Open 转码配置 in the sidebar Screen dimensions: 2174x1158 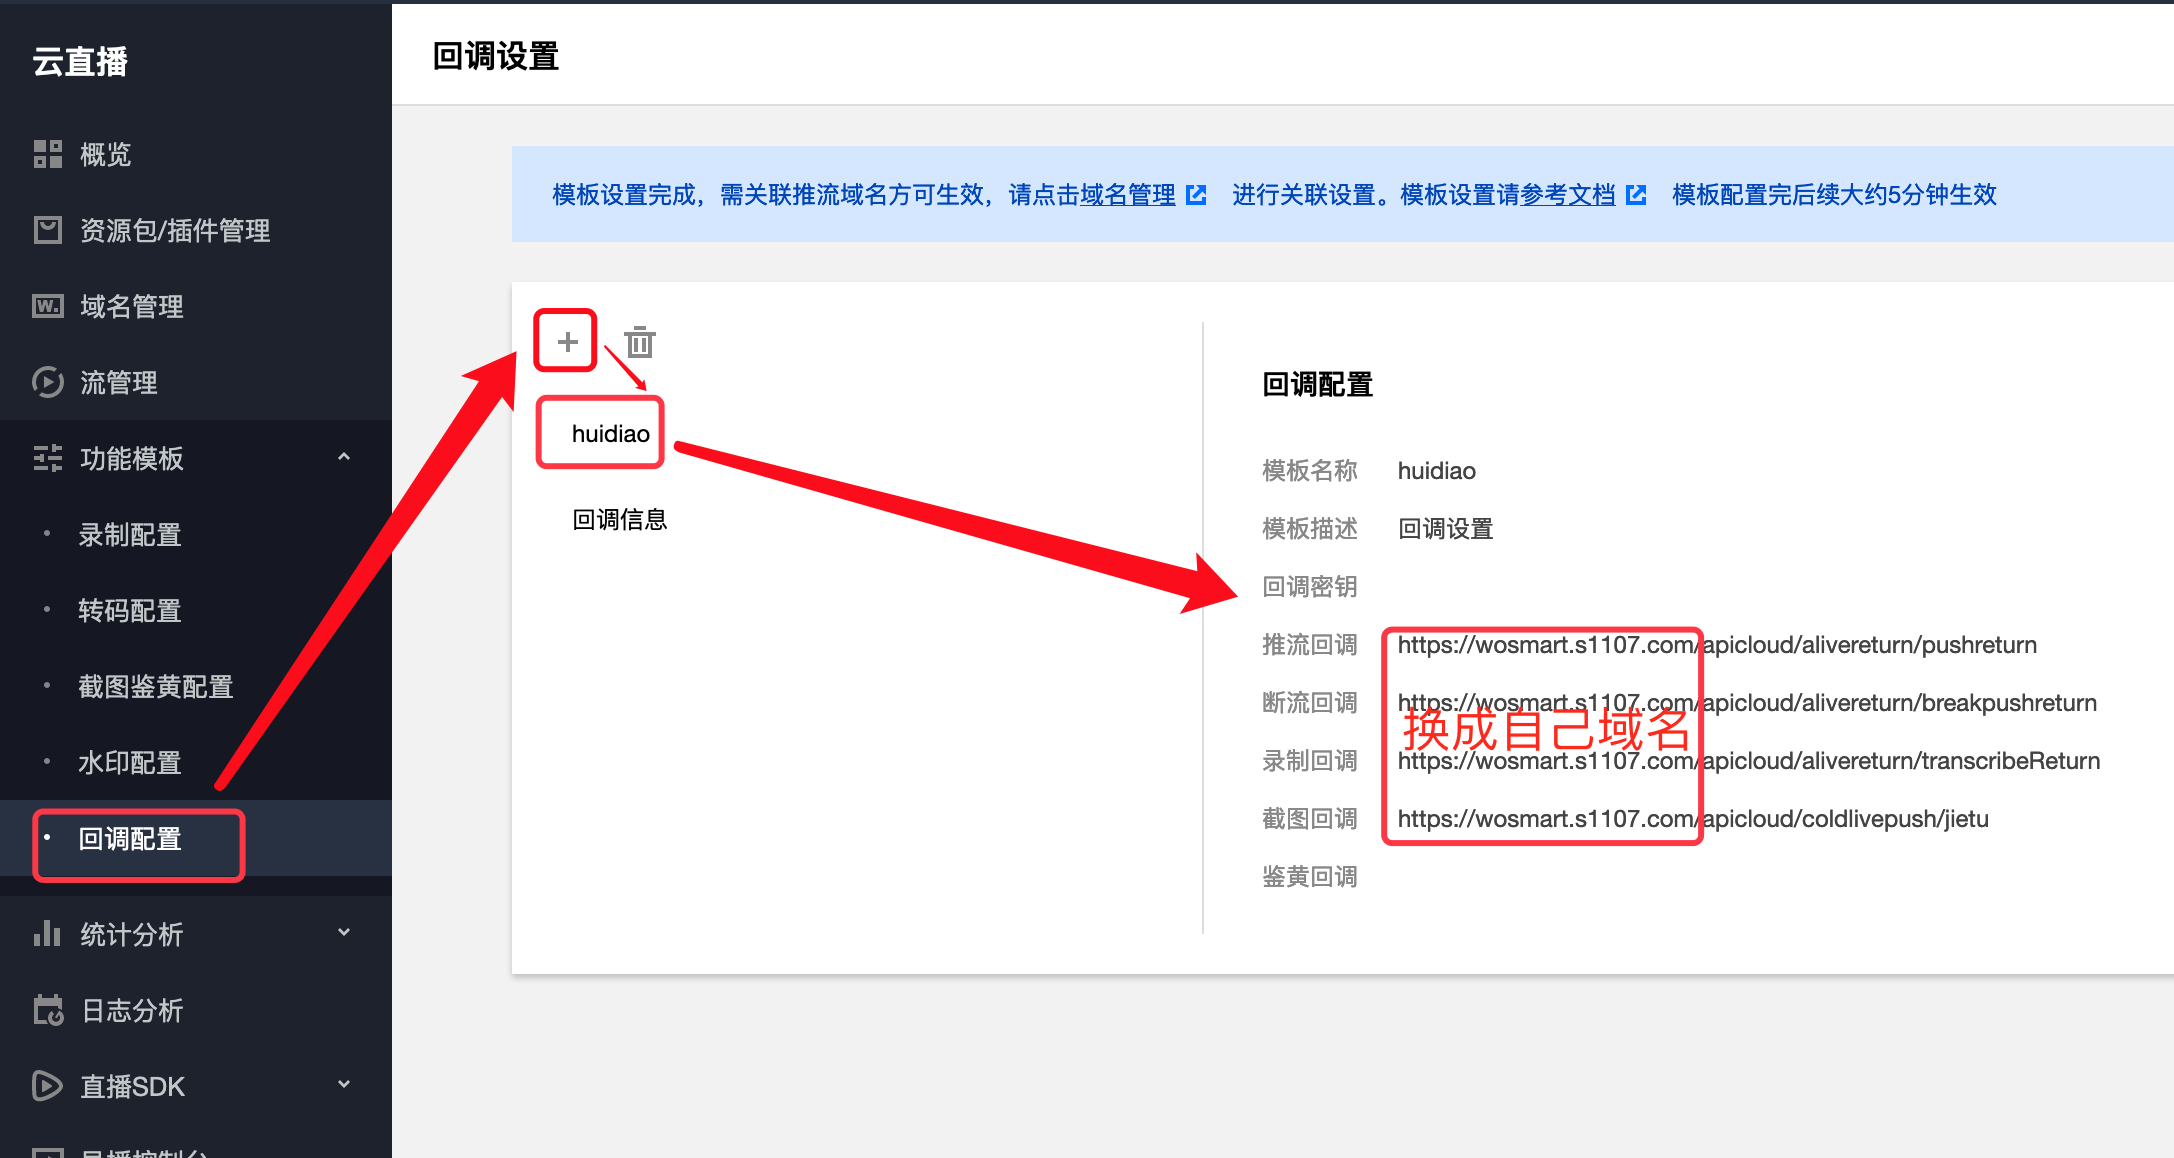(x=130, y=611)
